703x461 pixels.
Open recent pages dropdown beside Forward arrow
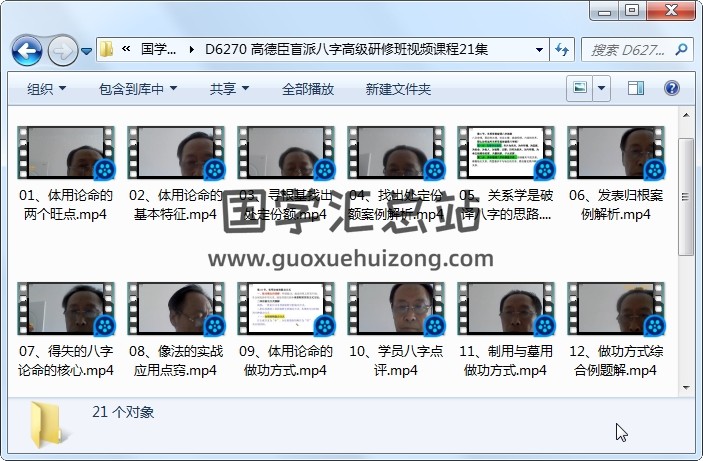[x=86, y=51]
